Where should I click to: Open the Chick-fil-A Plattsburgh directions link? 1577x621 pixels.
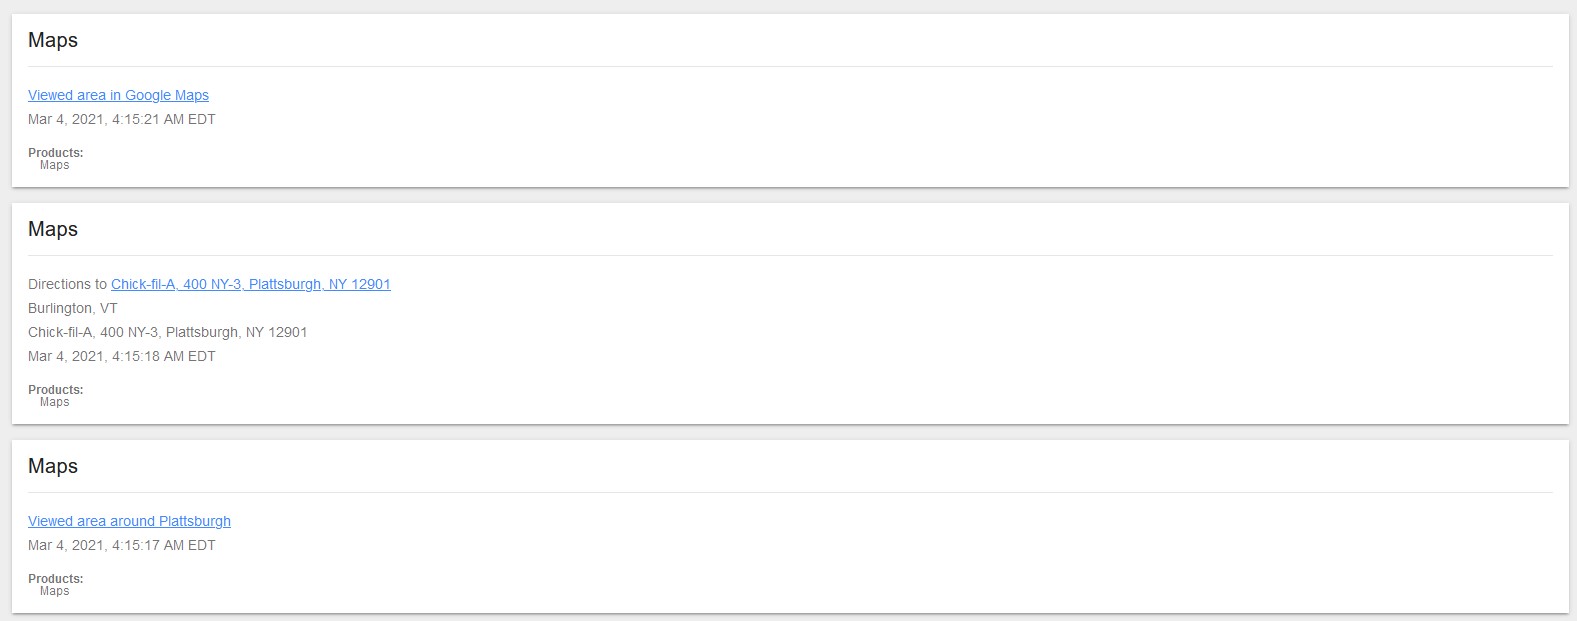pos(250,284)
